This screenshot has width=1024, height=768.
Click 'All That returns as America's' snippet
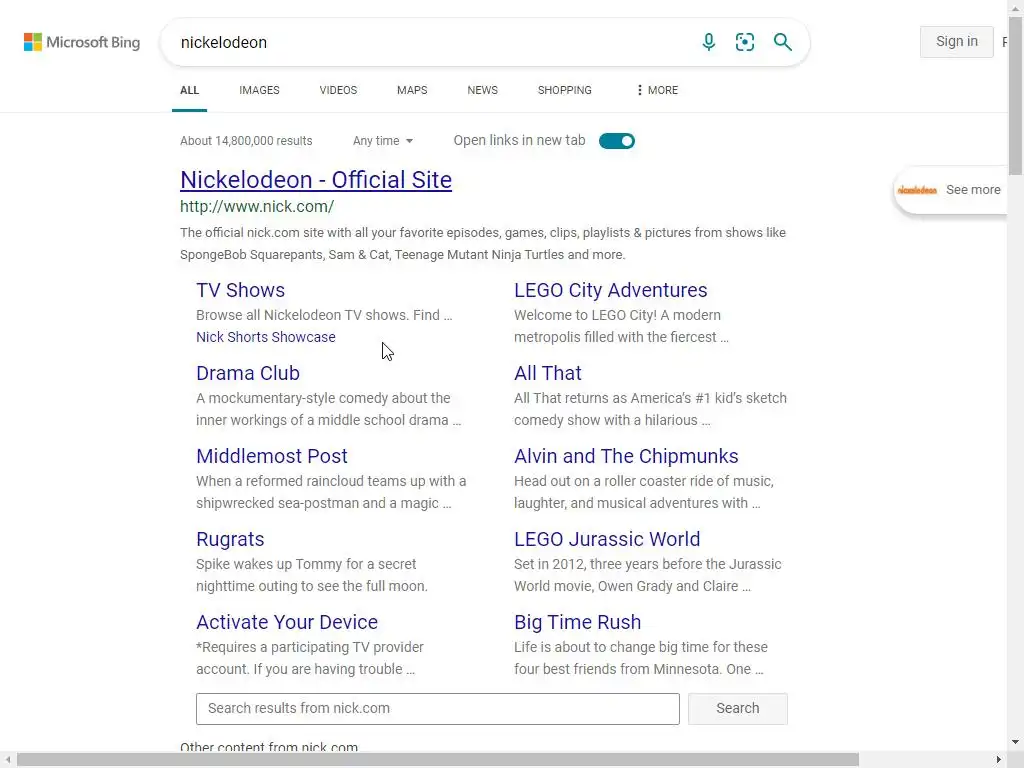650,409
